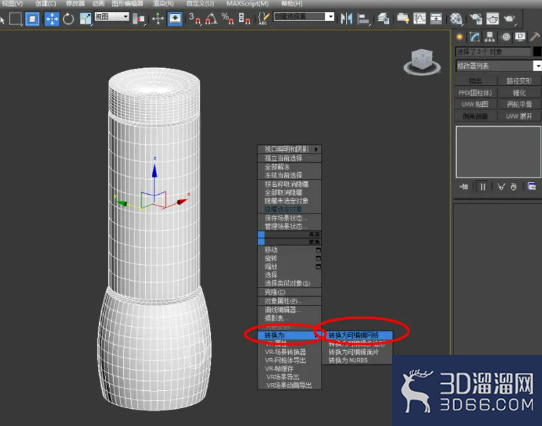542x426 pixels.
Task: Open the reference coordinate system dropdown (视图)
Action: pyautogui.click(x=112, y=17)
